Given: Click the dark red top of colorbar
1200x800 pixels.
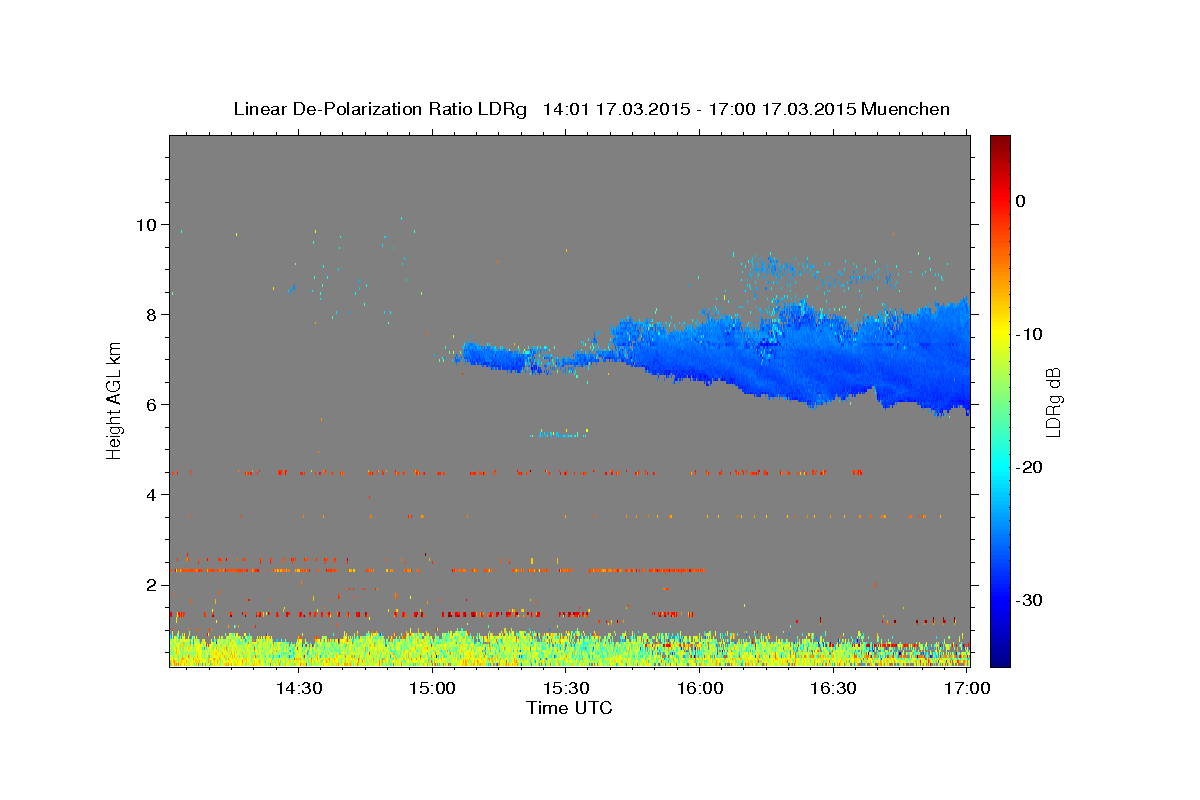Looking at the screenshot, I should point(1000,142).
